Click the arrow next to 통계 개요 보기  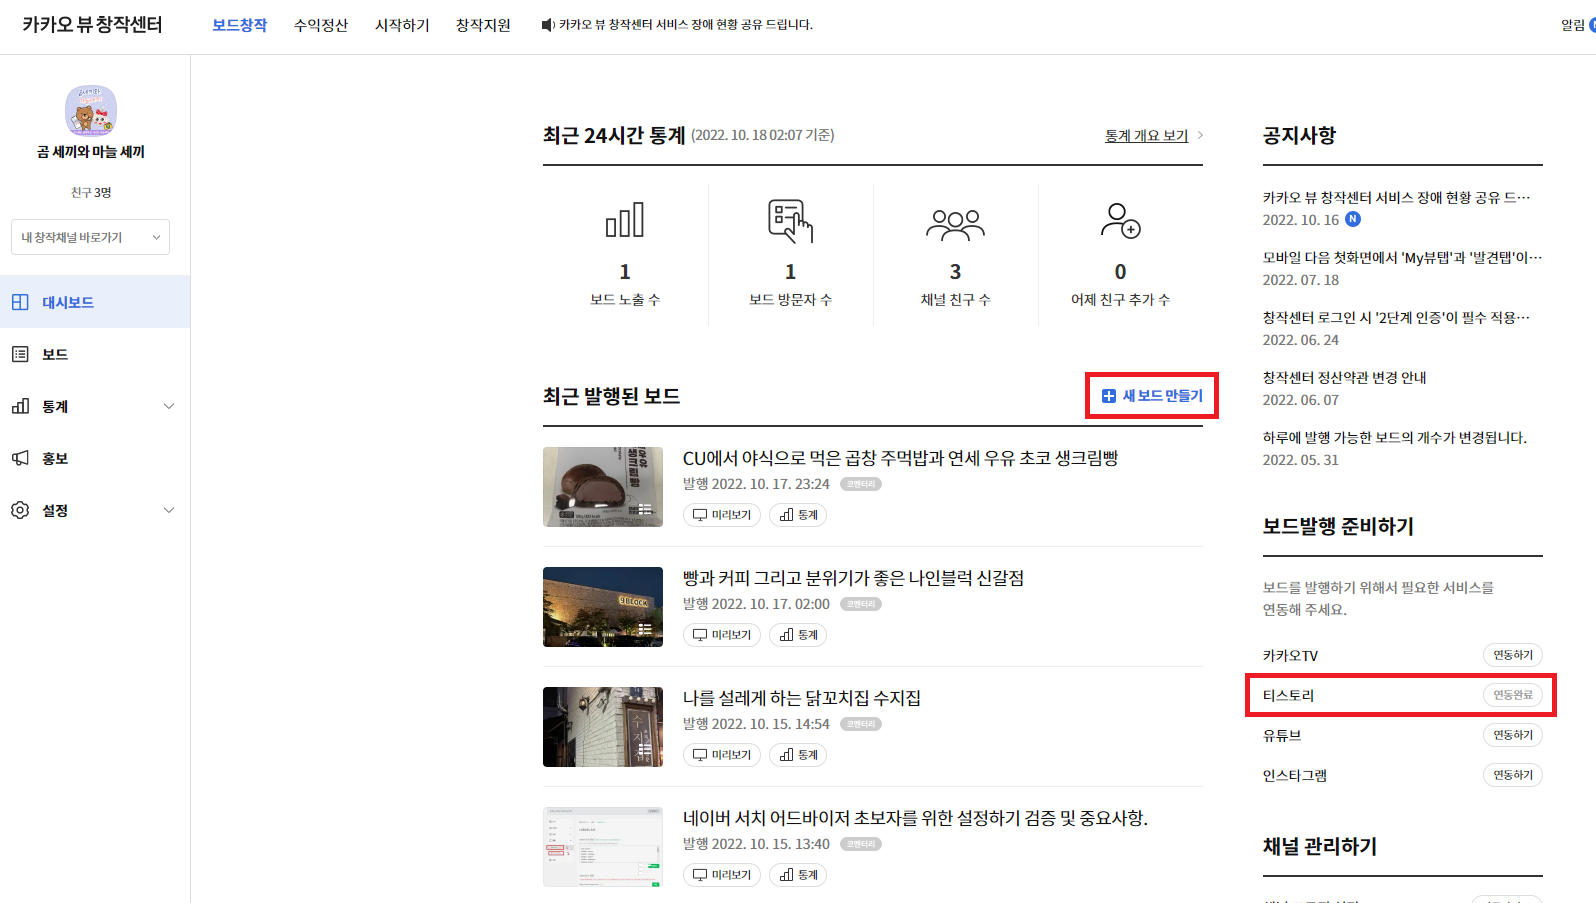(1200, 135)
